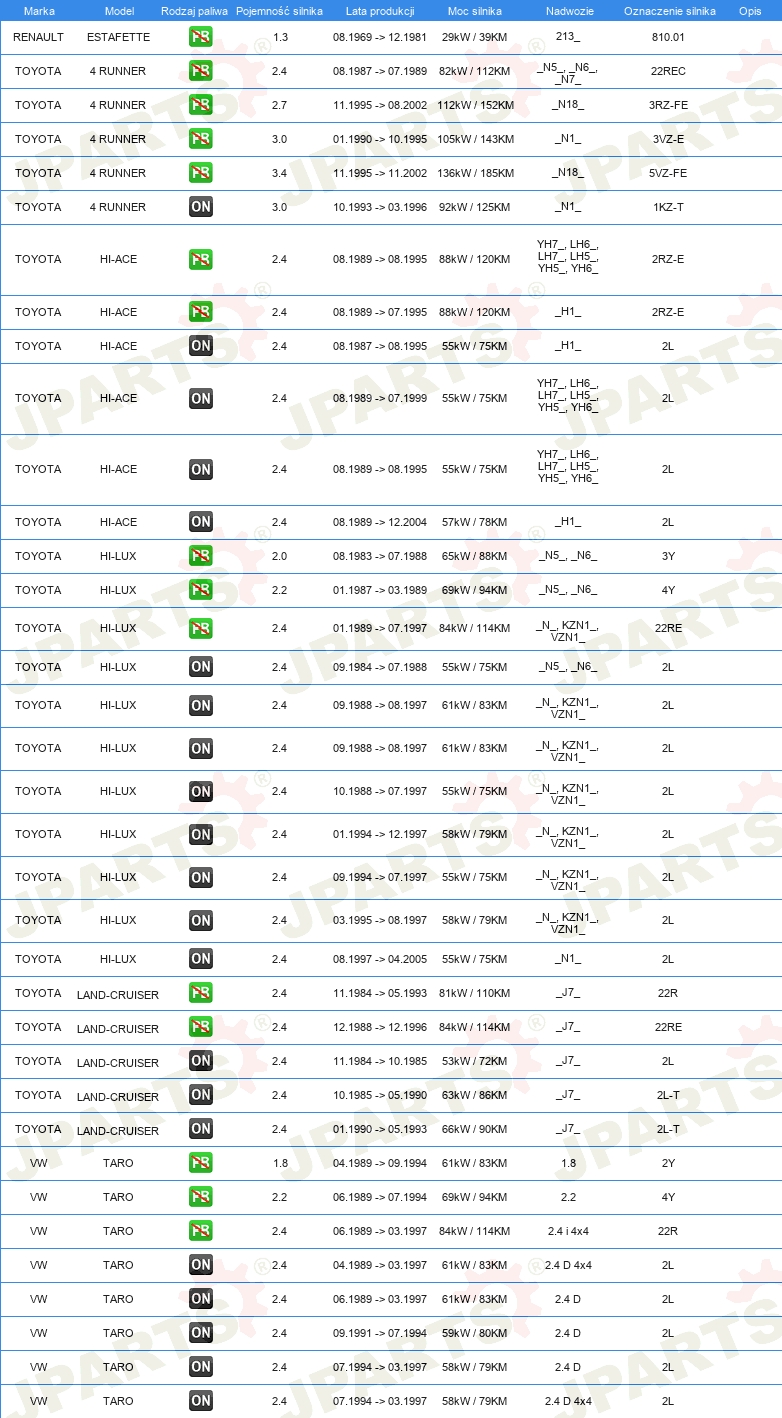
Task: Click engine code 3RZ-FE
Action: point(668,105)
